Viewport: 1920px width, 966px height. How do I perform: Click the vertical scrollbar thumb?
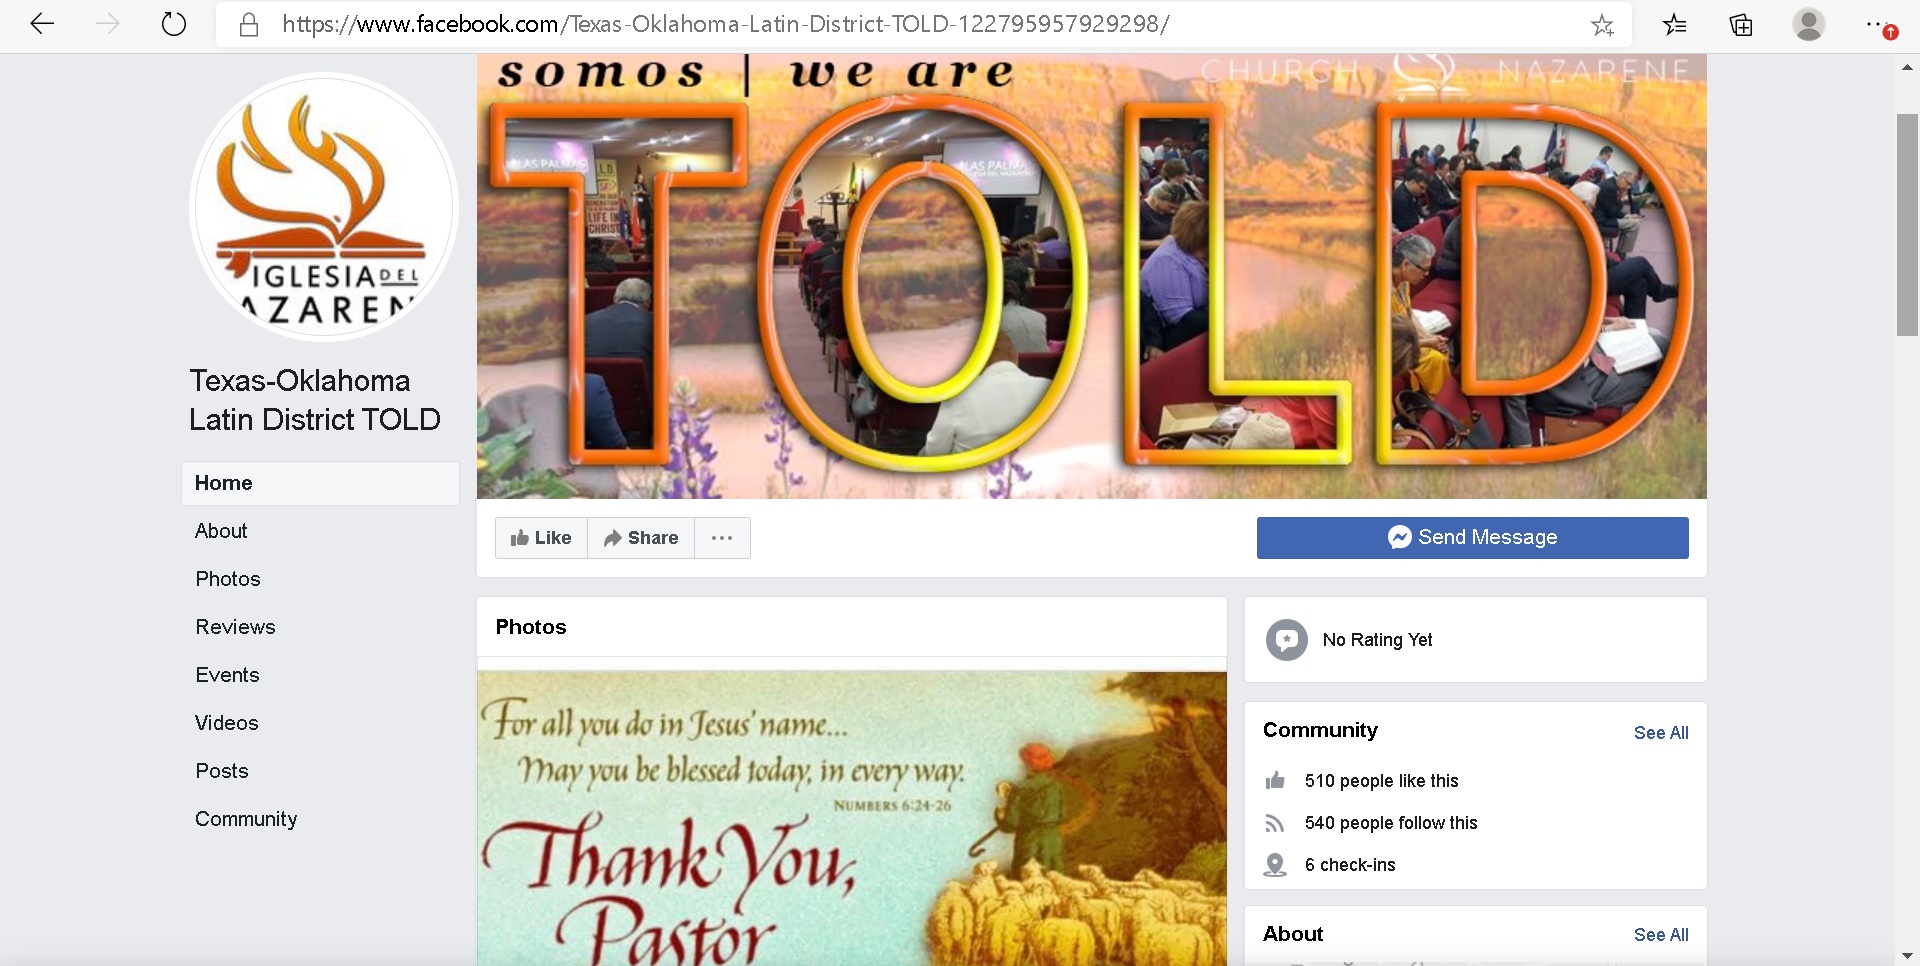(1907, 225)
